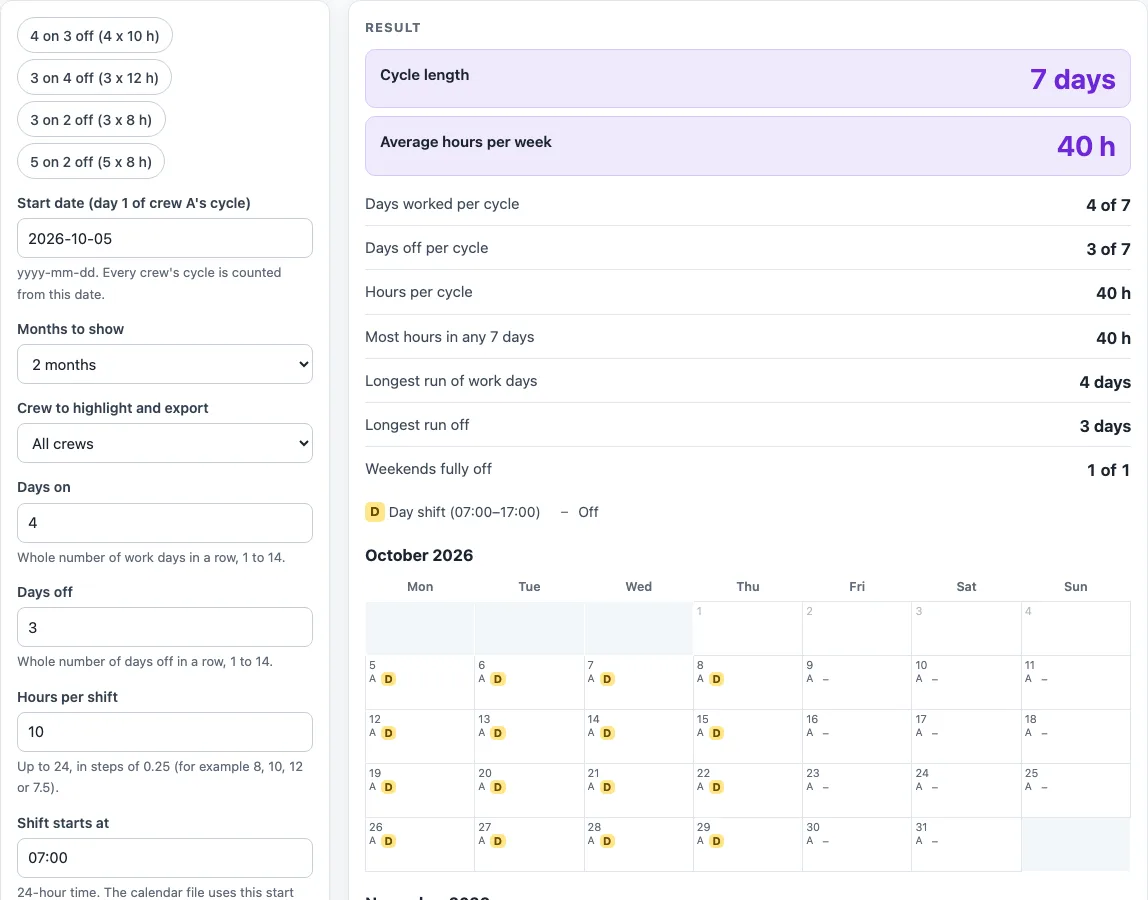This screenshot has height=900, width=1148.
Task: Select the 4 on 3 off preset
Action: pyautogui.click(x=94, y=35)
